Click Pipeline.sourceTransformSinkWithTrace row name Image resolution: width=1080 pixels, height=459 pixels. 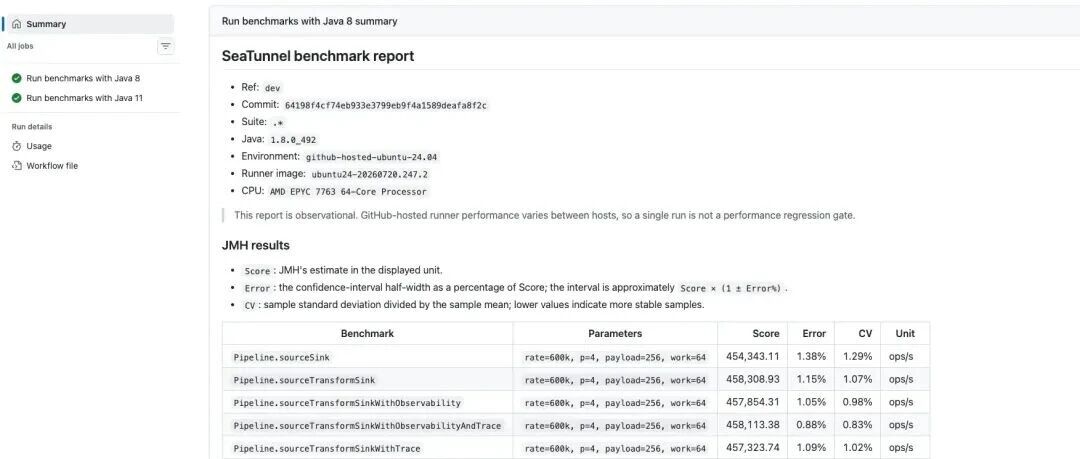326,449
